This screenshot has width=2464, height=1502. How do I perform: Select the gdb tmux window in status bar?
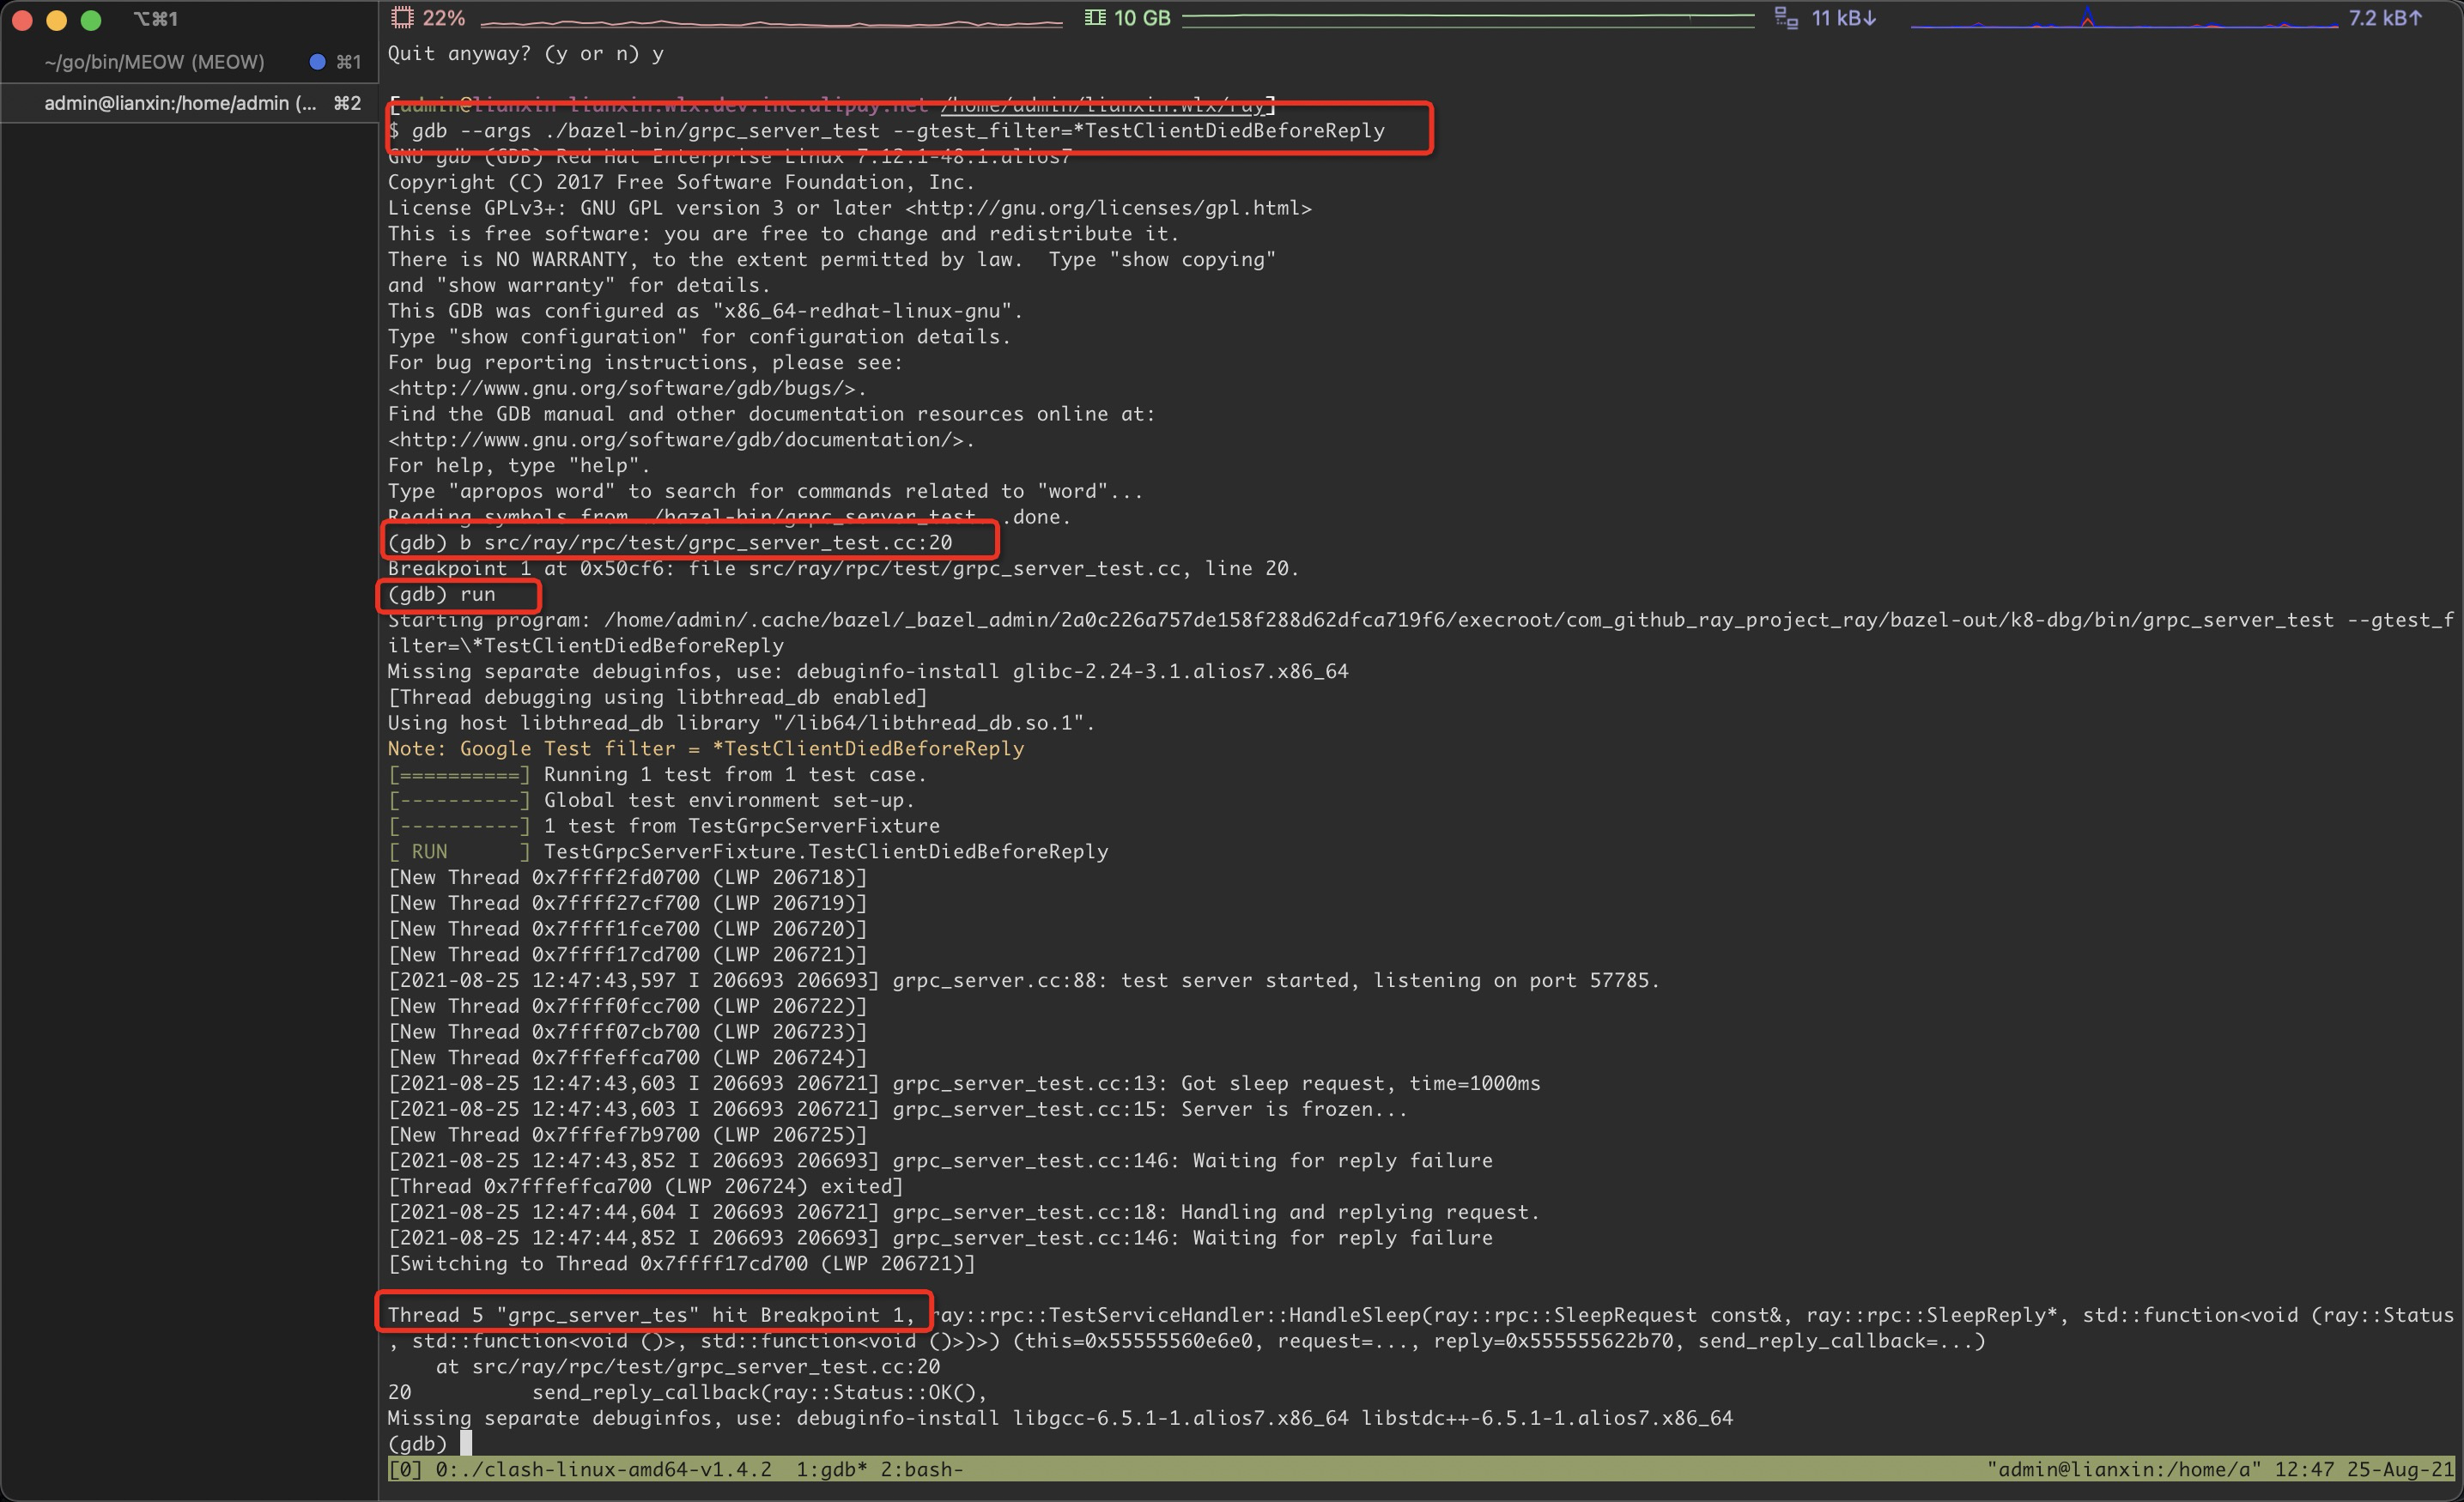[832, 1469]
